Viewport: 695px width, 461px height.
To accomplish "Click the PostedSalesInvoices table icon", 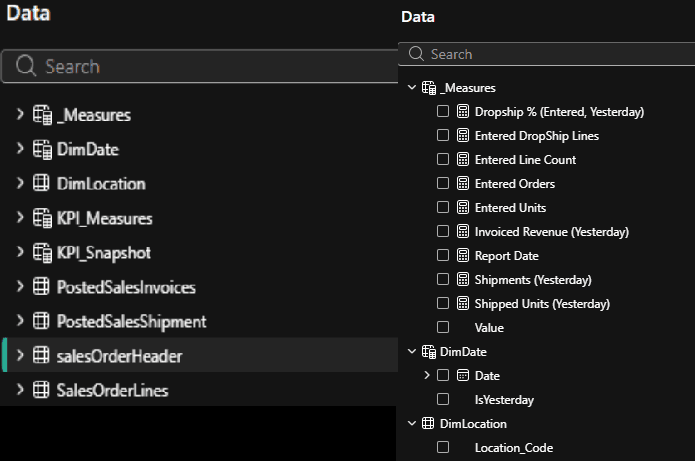I will click(x=41, y=287).
